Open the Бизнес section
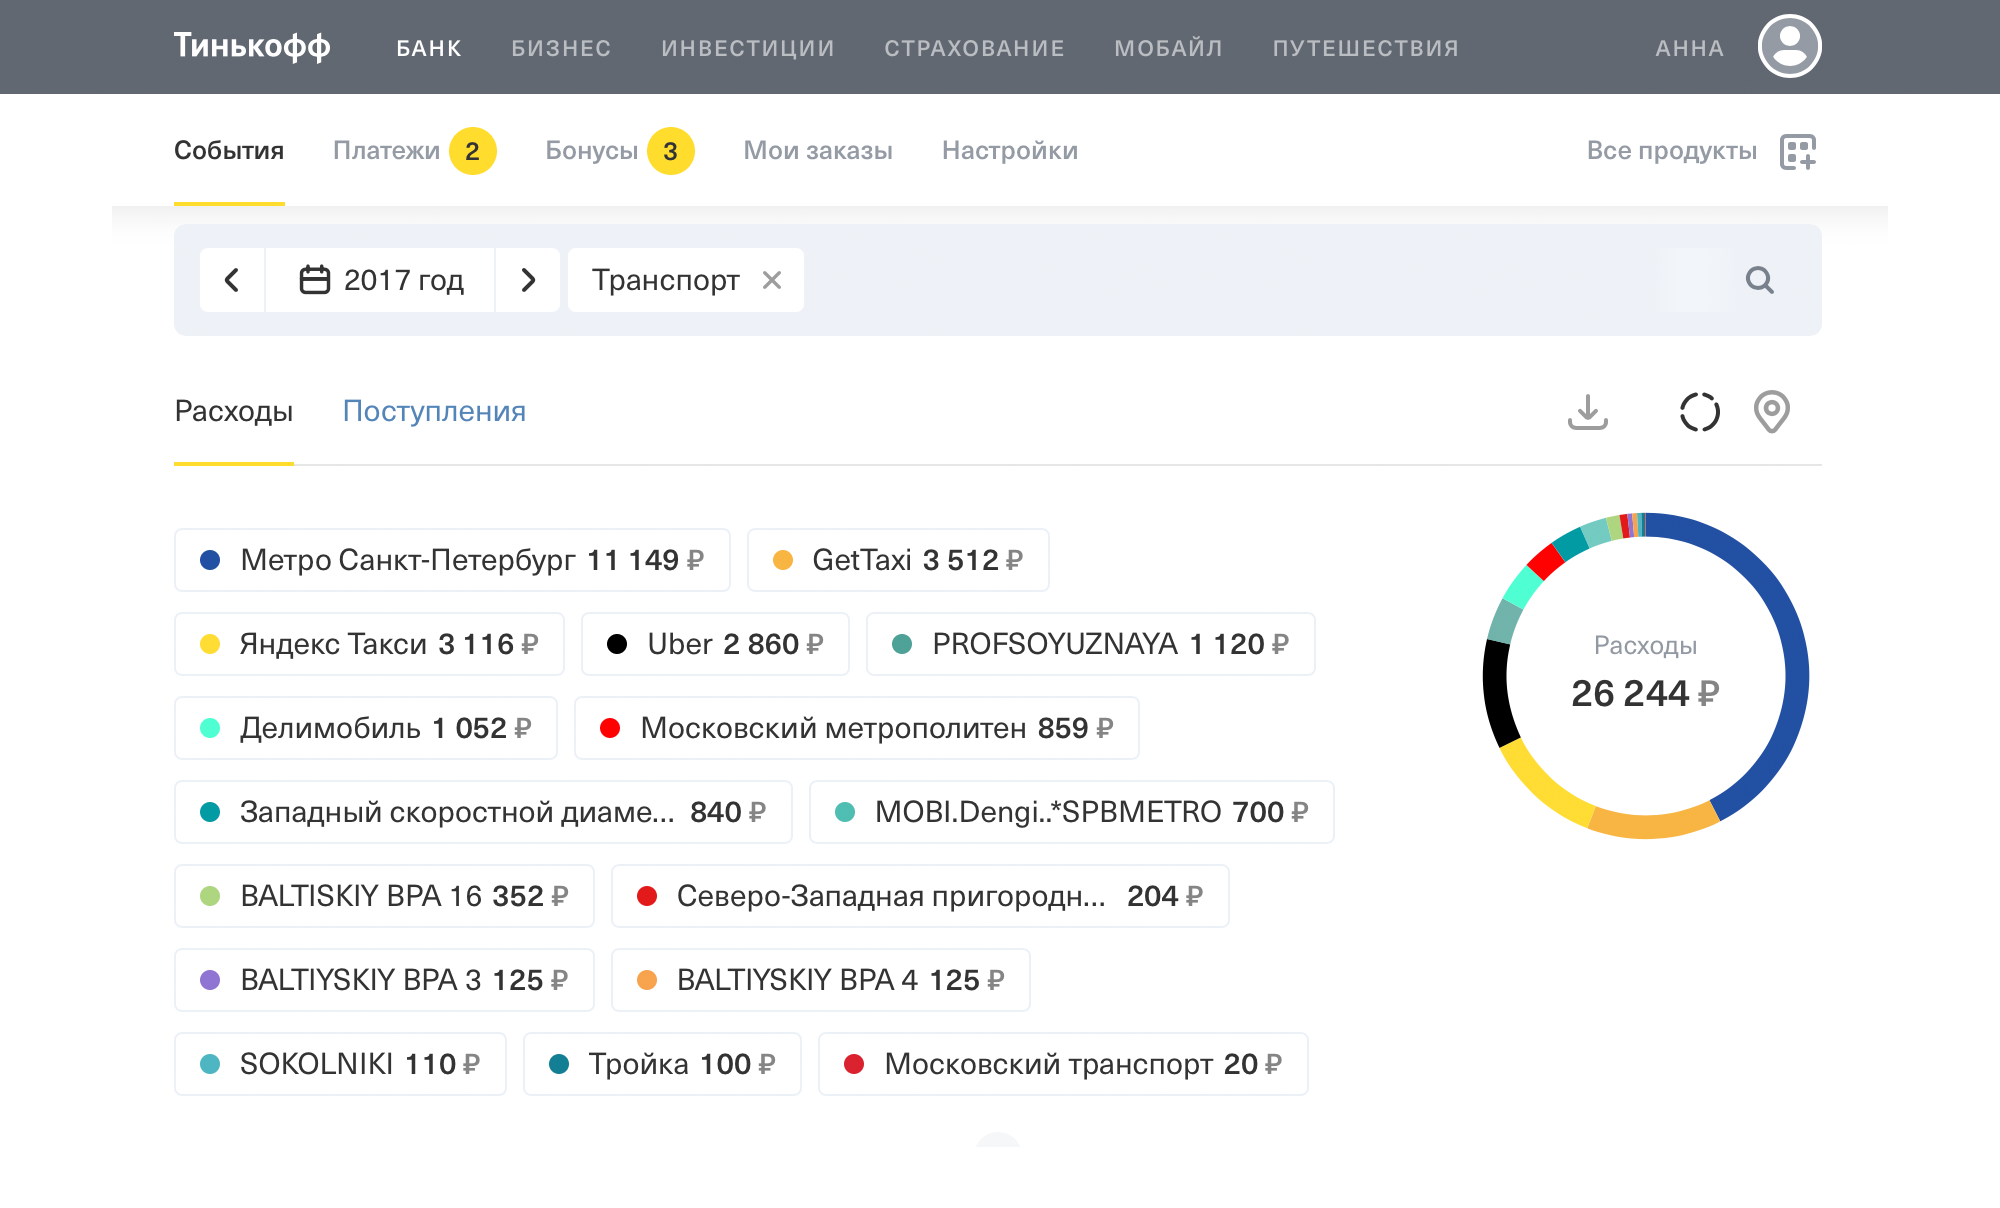 (561, 48)
